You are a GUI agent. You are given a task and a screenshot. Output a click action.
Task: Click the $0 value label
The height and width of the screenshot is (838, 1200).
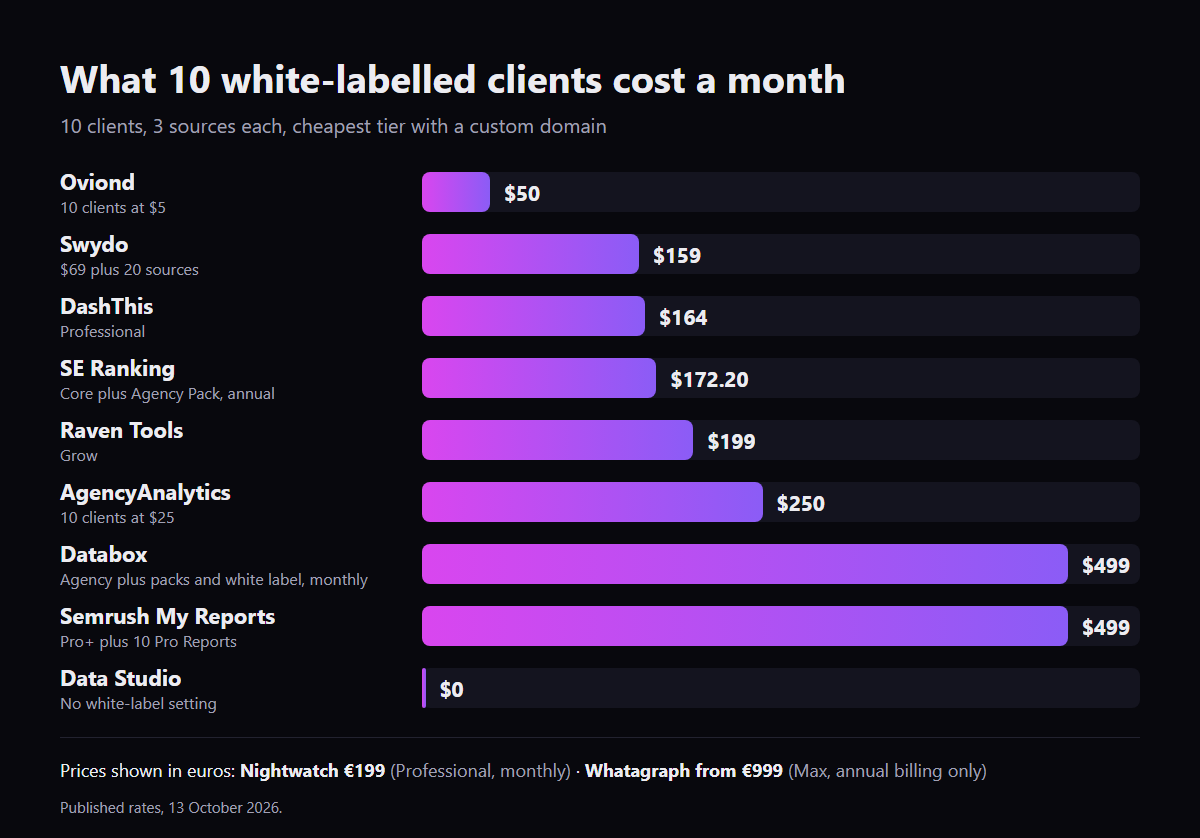pos(452,690)
